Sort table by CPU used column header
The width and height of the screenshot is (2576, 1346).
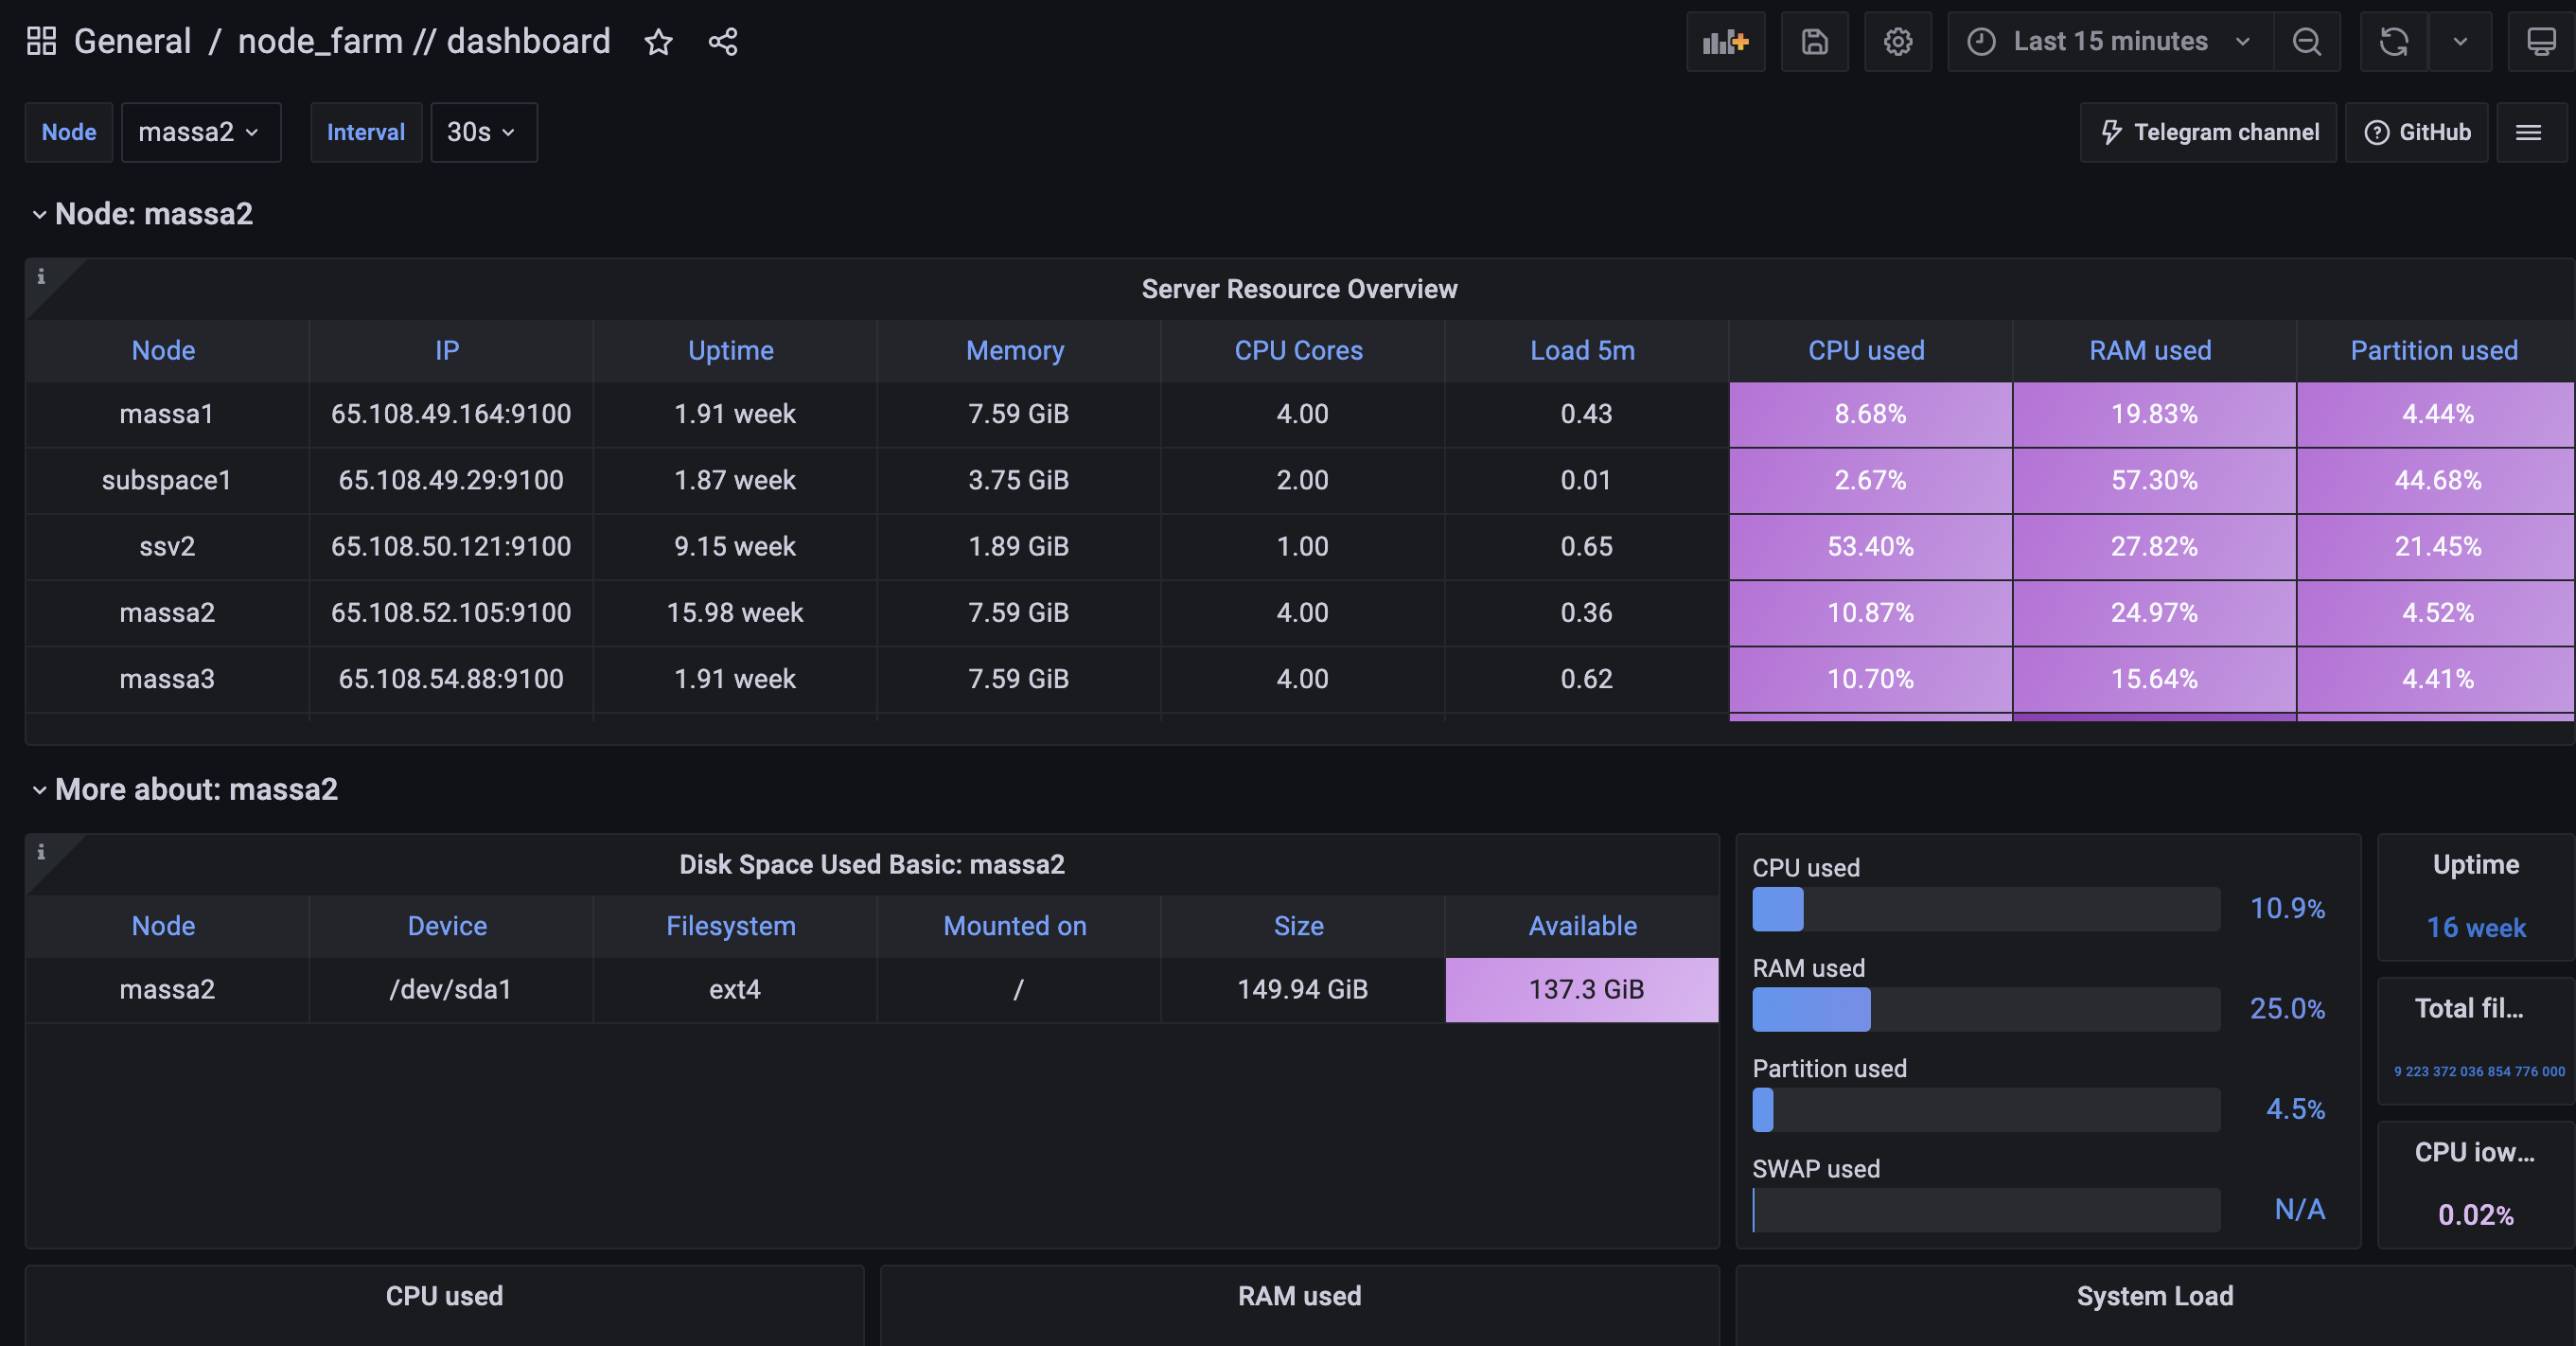[x=1866, y=351]
